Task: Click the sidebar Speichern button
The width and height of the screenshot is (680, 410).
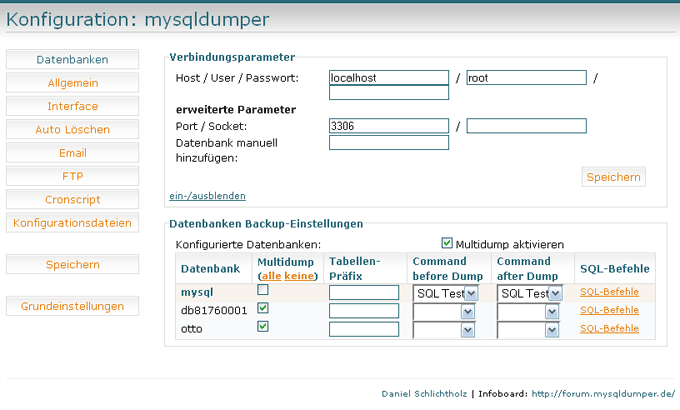Action: tap(72, 264)
